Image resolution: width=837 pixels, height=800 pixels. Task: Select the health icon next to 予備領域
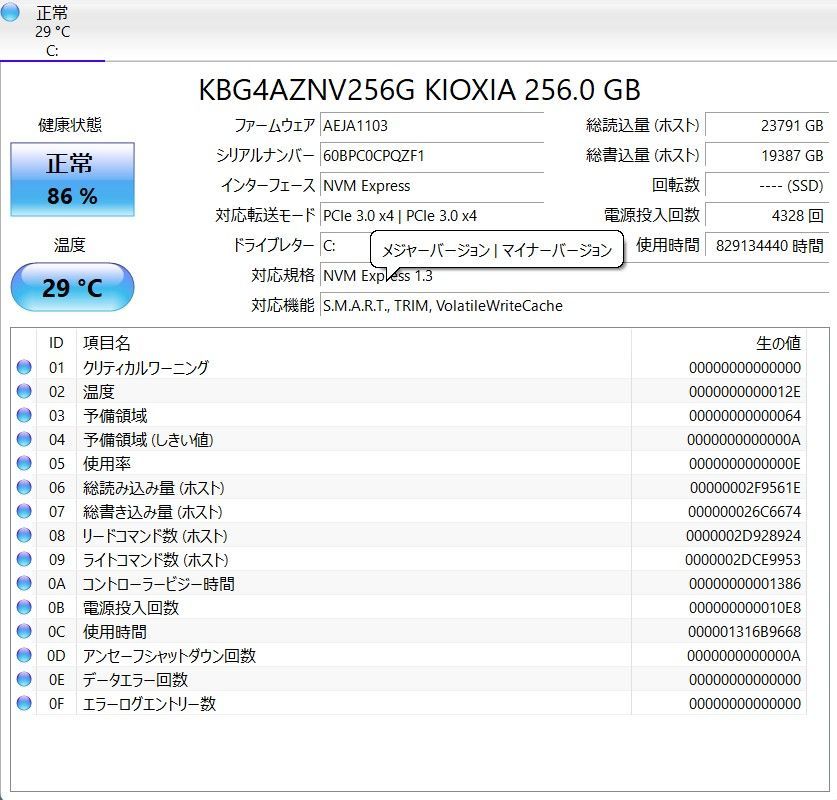click(24, 415)
